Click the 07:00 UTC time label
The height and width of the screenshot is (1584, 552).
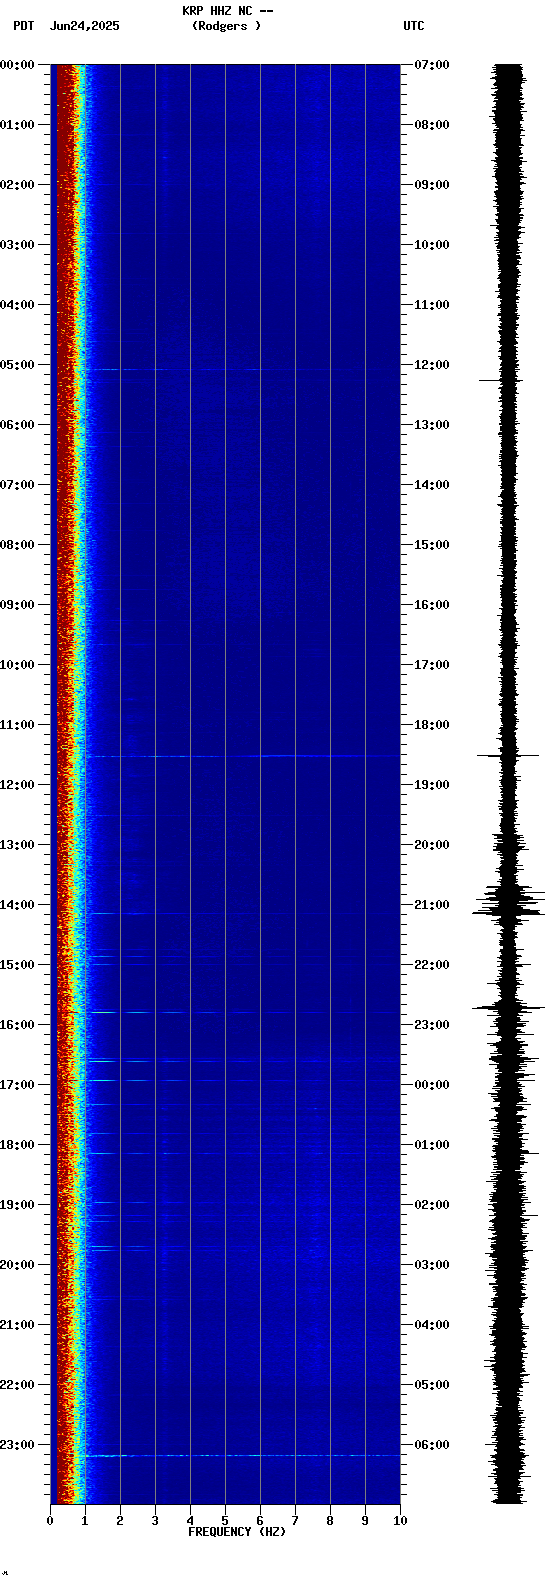point(431,65)
